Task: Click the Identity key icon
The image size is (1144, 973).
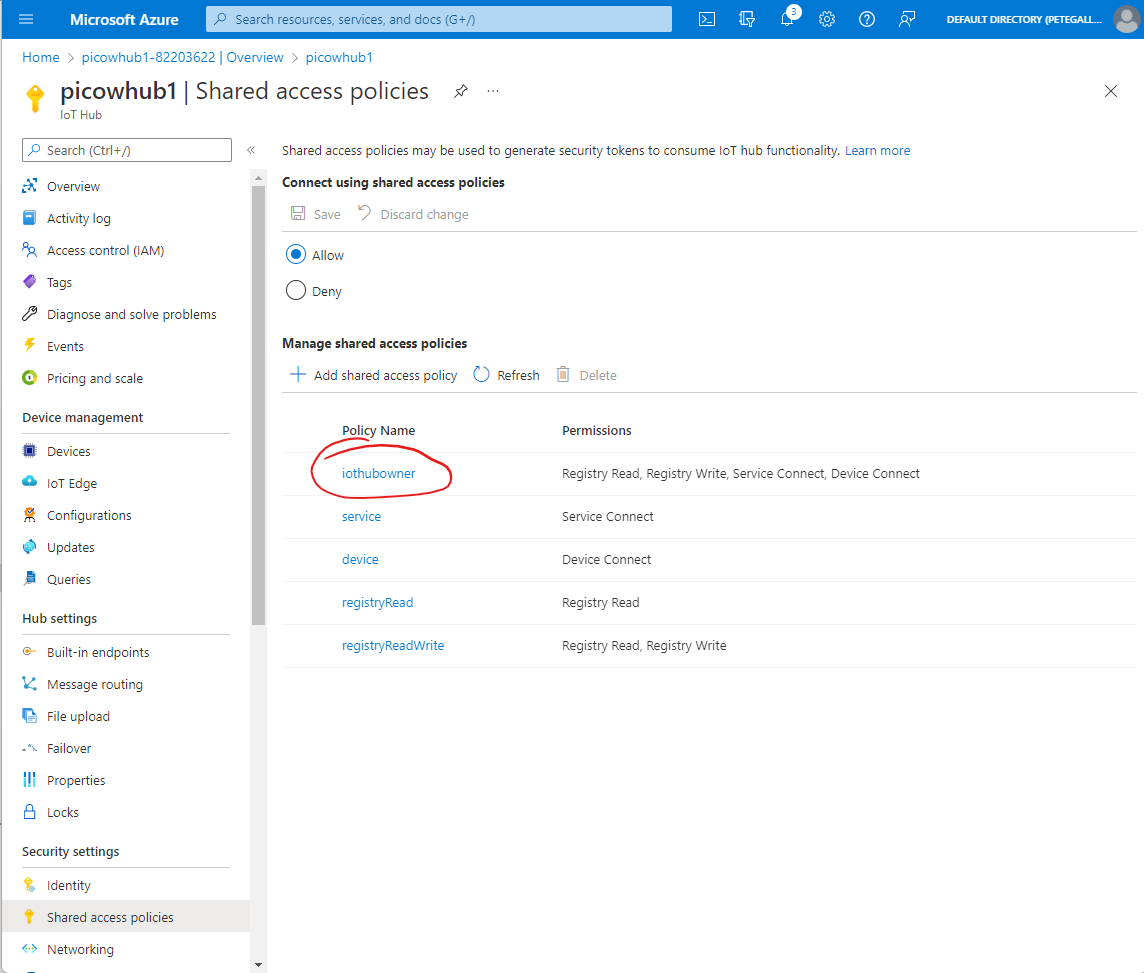Action: point(29,885)
